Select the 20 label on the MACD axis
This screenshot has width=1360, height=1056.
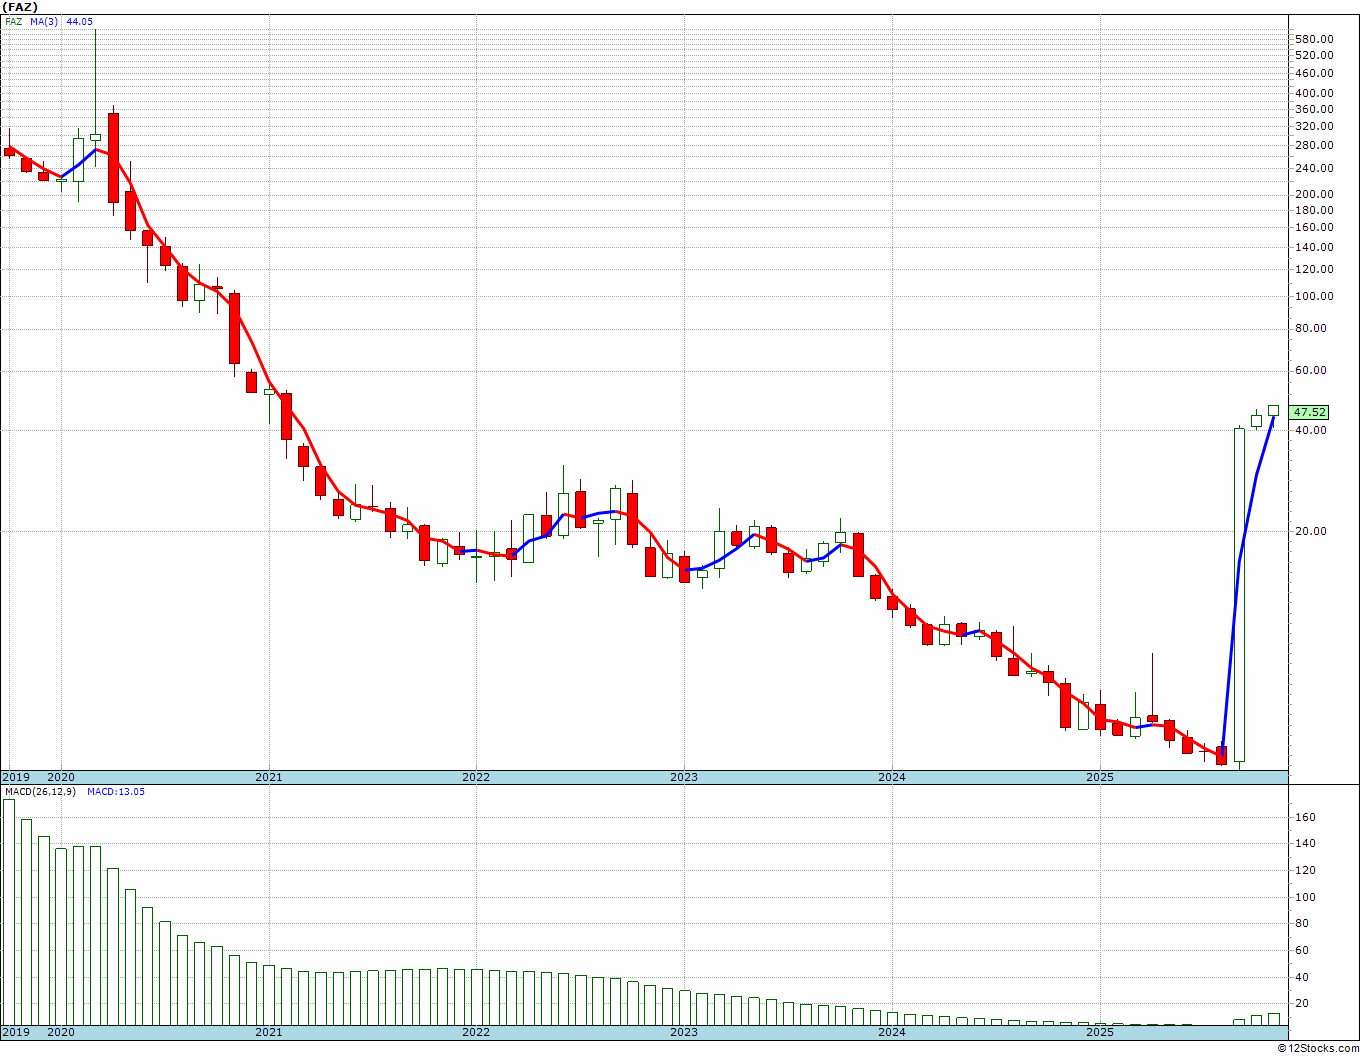(1303, 1004)
